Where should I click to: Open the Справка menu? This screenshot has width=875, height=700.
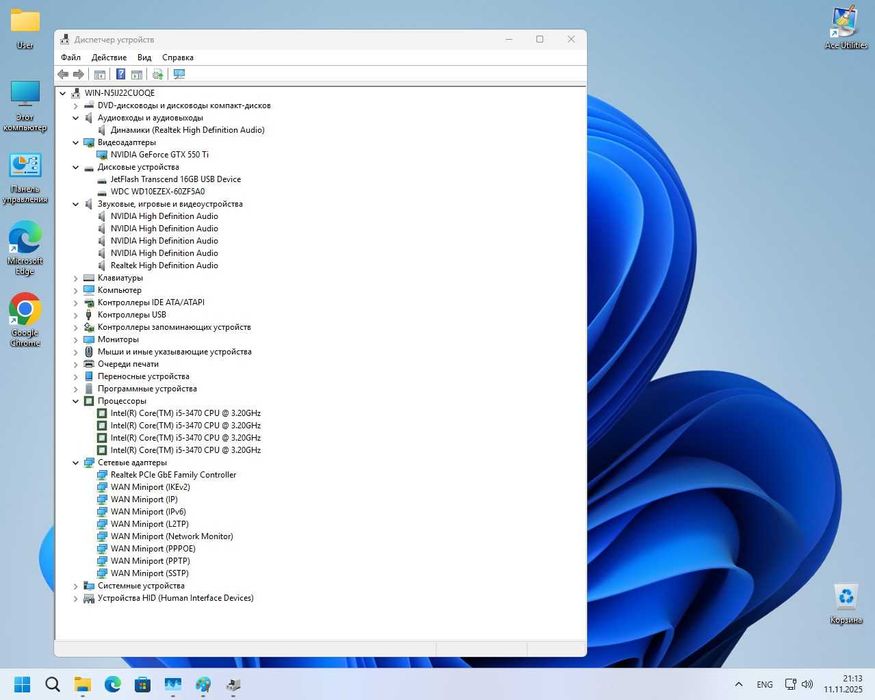[177, 57]
